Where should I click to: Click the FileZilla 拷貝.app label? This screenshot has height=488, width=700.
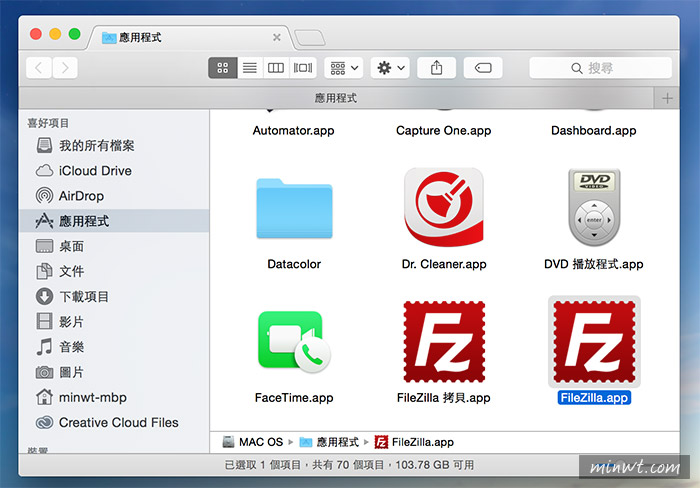[x=444, y=397]
